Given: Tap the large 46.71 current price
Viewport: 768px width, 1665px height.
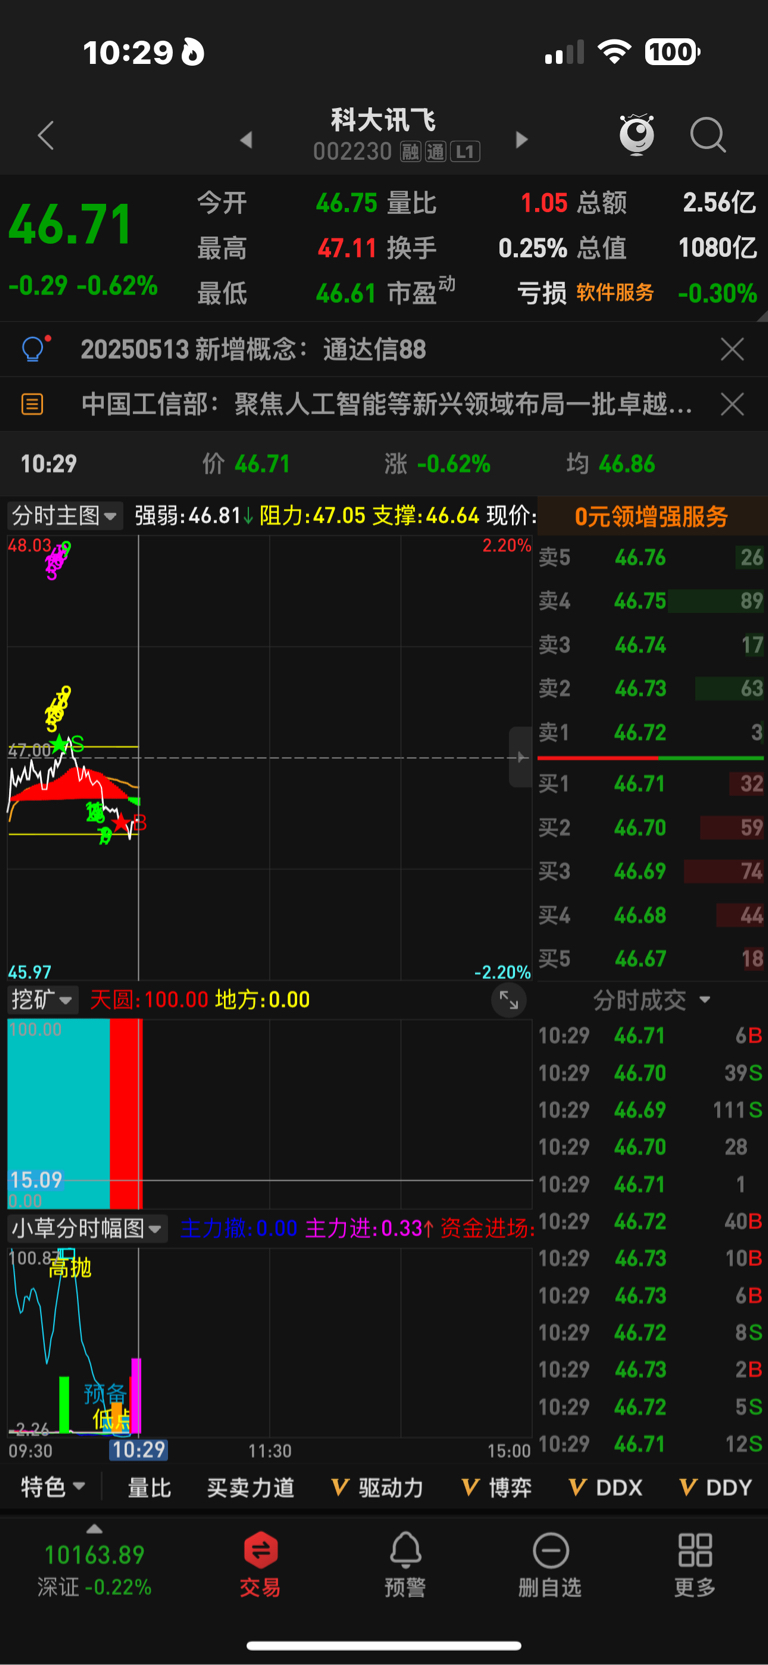Looking at the screenshot, I should (70, 224).
